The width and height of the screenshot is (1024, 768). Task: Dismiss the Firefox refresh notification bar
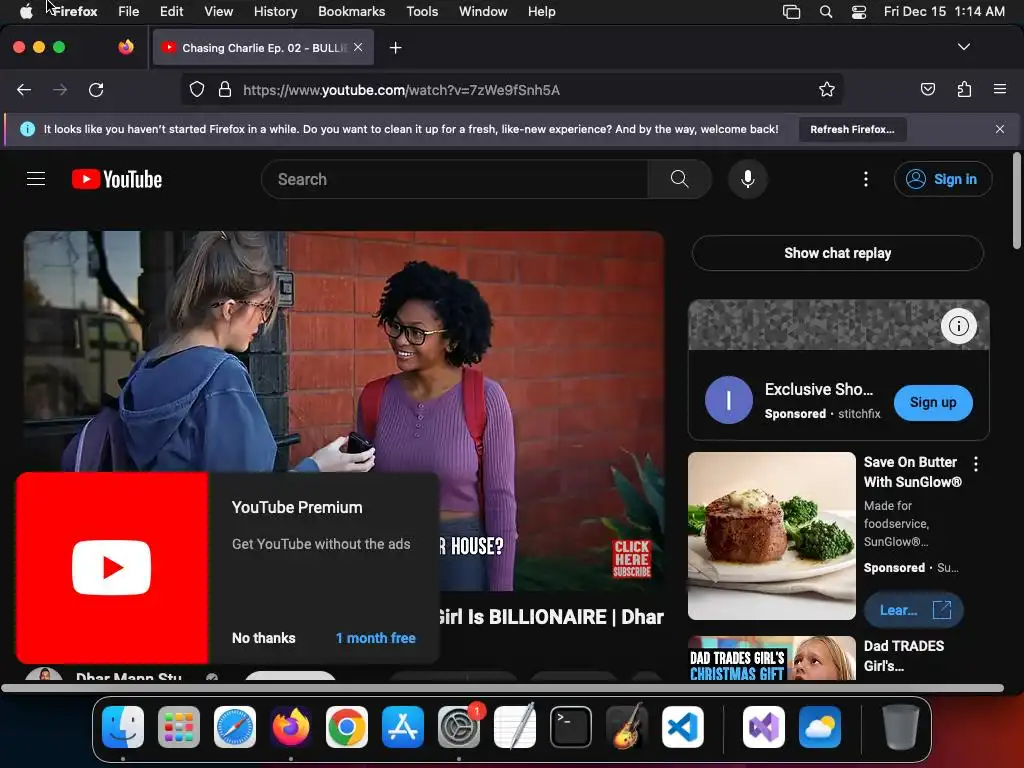coord(1000,129)
